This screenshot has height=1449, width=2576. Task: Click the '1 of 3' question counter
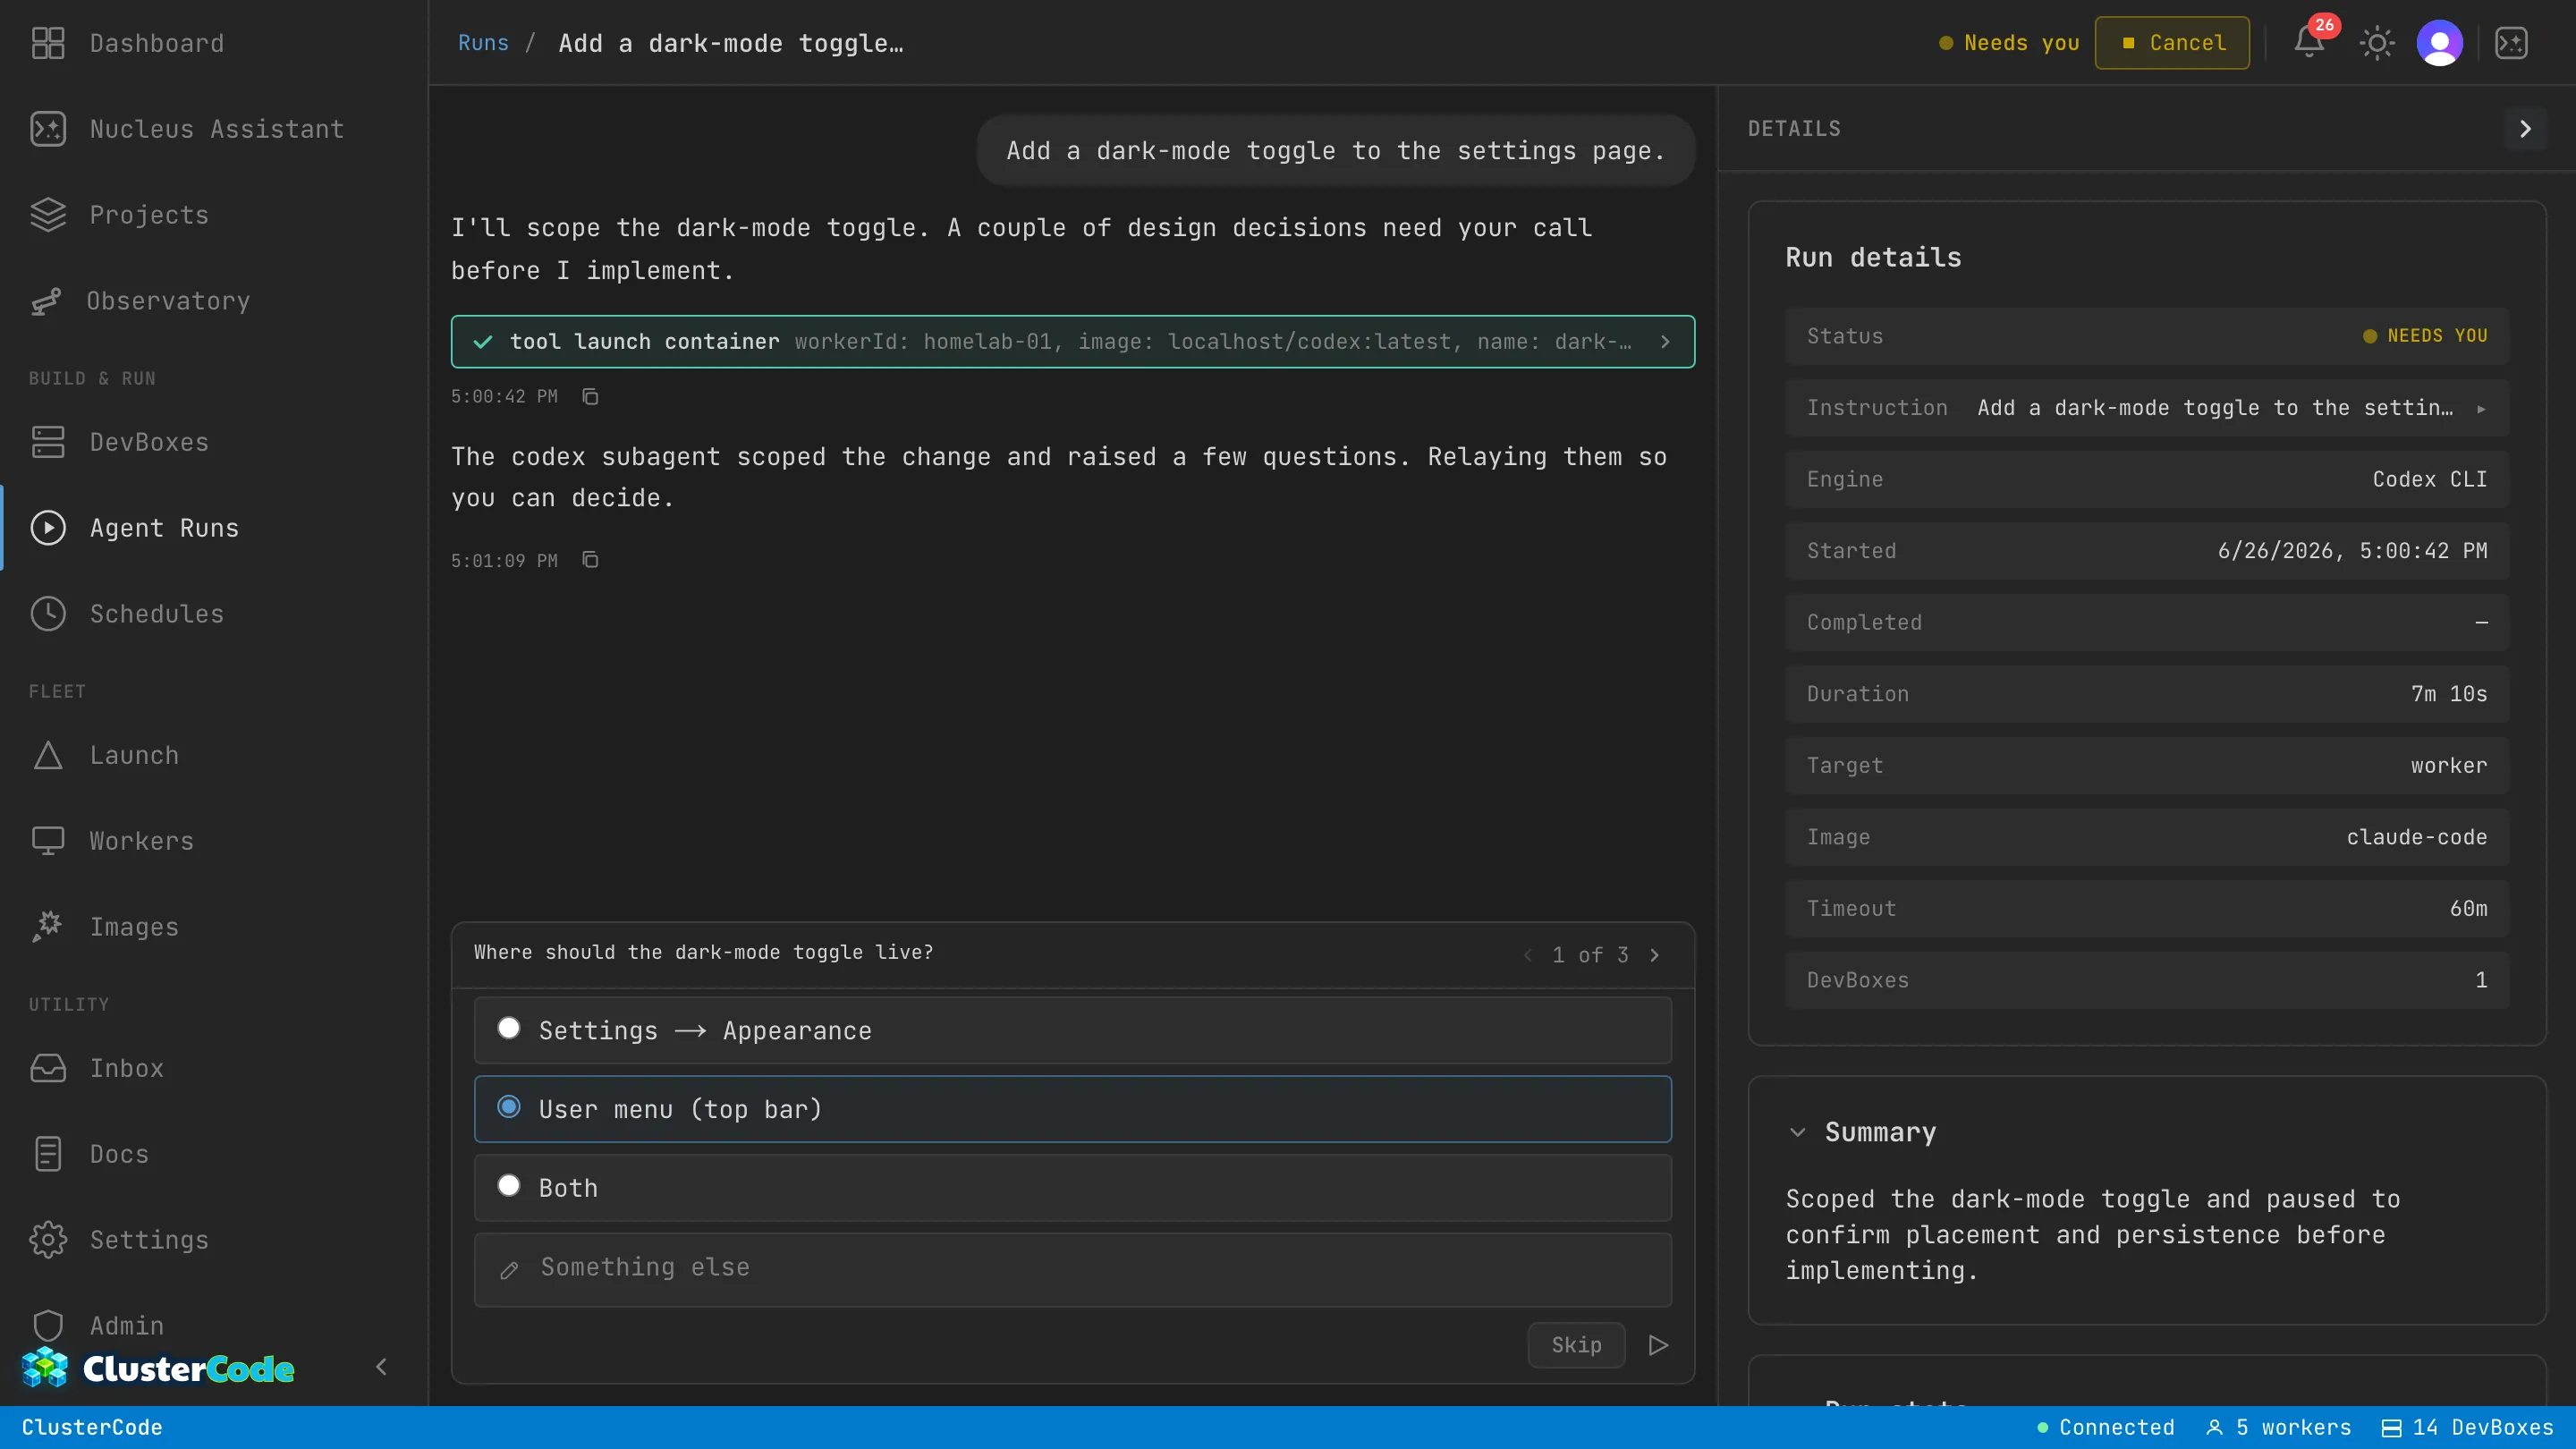point(1590,955)
